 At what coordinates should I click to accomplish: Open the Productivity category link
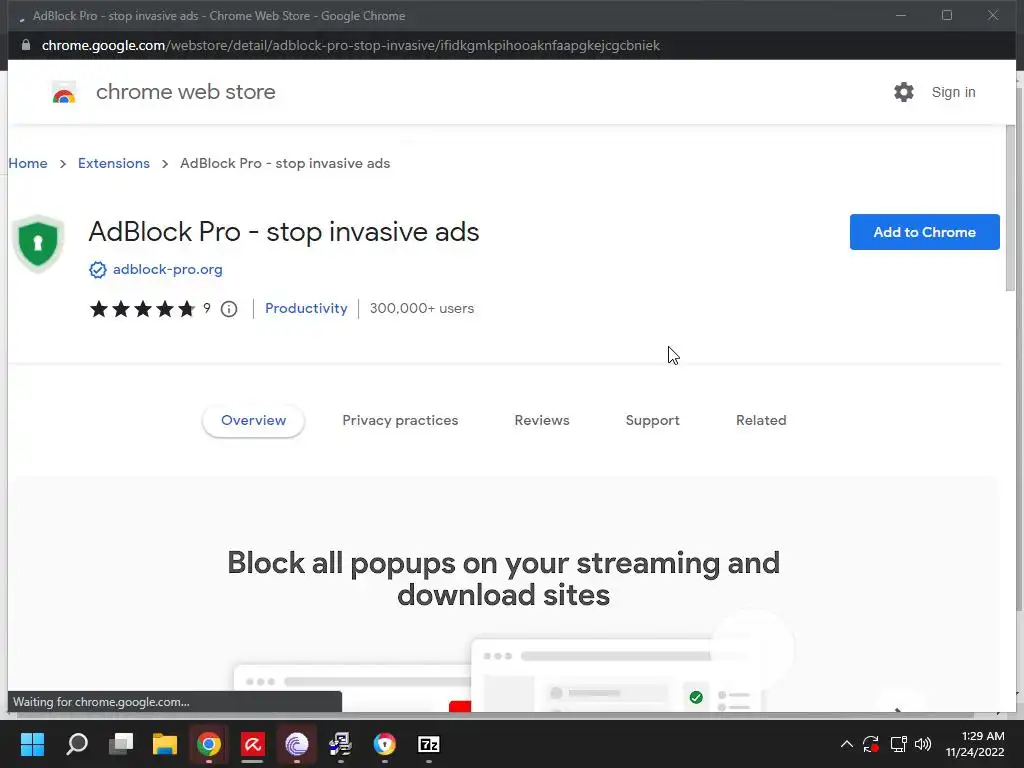click(306, 308)
